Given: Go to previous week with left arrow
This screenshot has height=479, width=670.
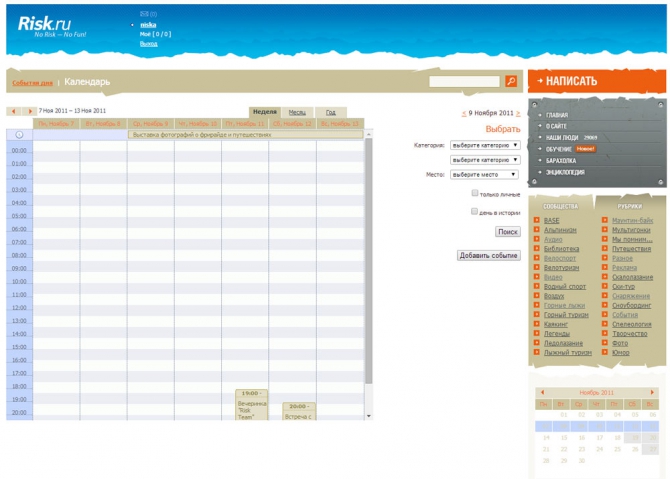Looking at the screenshot, I should click(14, 111).
